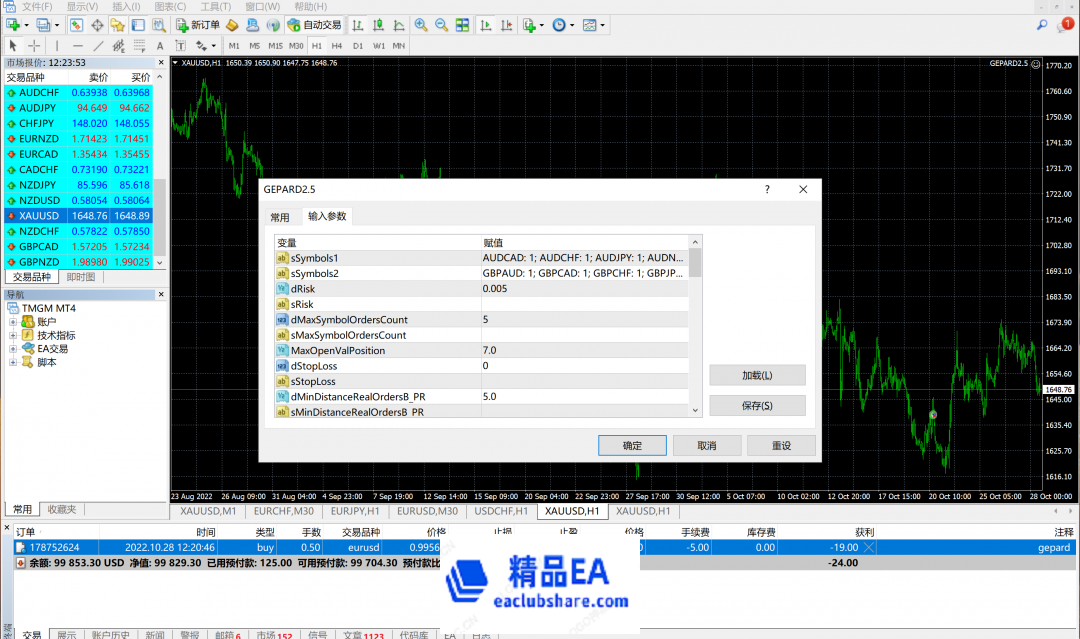Zoom out on the chart with magnifier icon
Screen dimensions: 1080x639
(x=441, y=25)
